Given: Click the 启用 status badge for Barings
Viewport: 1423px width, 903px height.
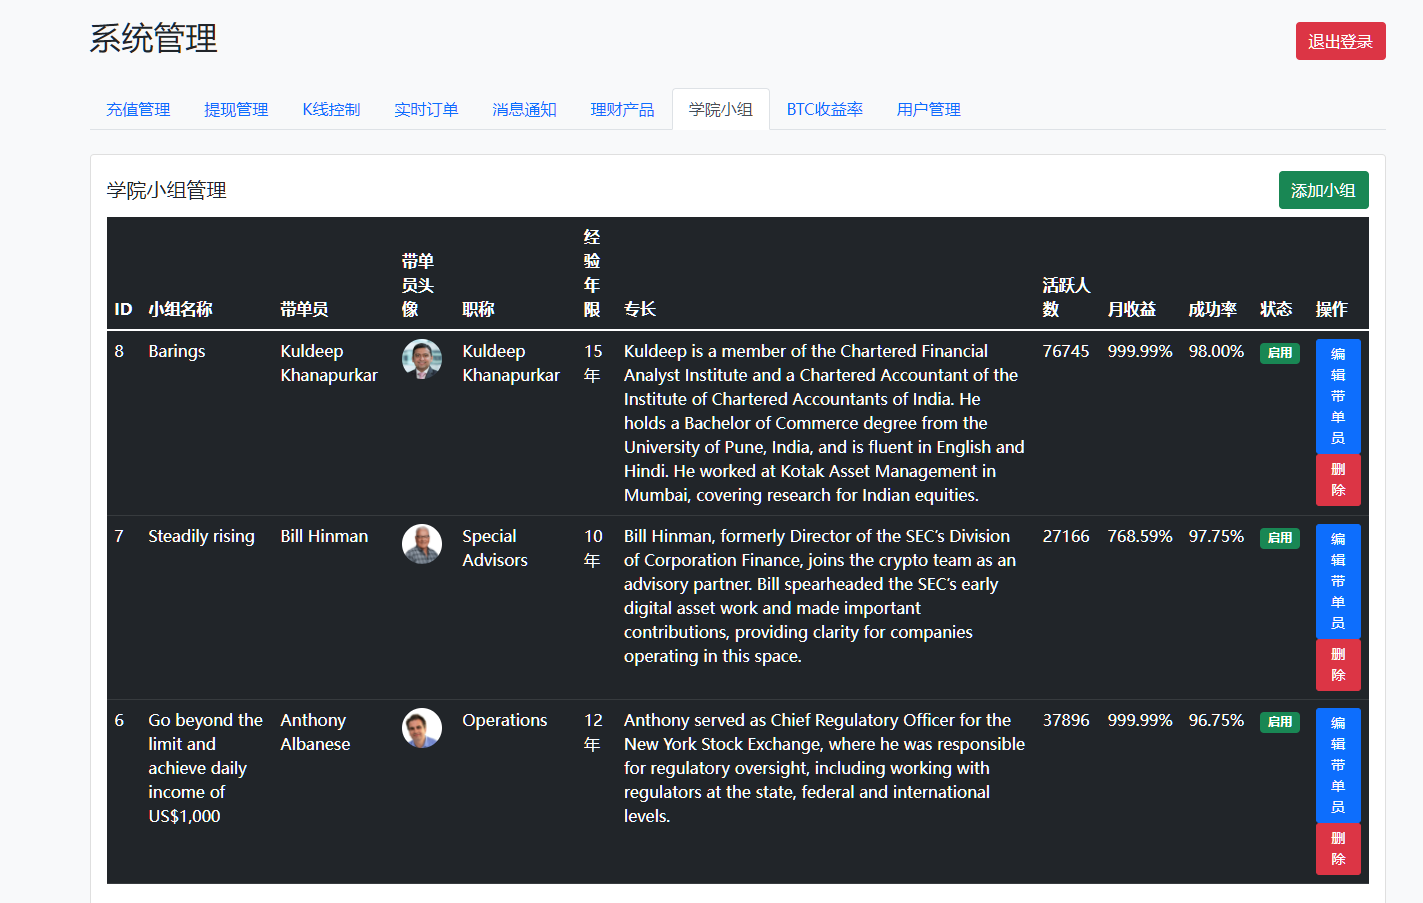Looking at the screenshot, I should click(1279, 353).
